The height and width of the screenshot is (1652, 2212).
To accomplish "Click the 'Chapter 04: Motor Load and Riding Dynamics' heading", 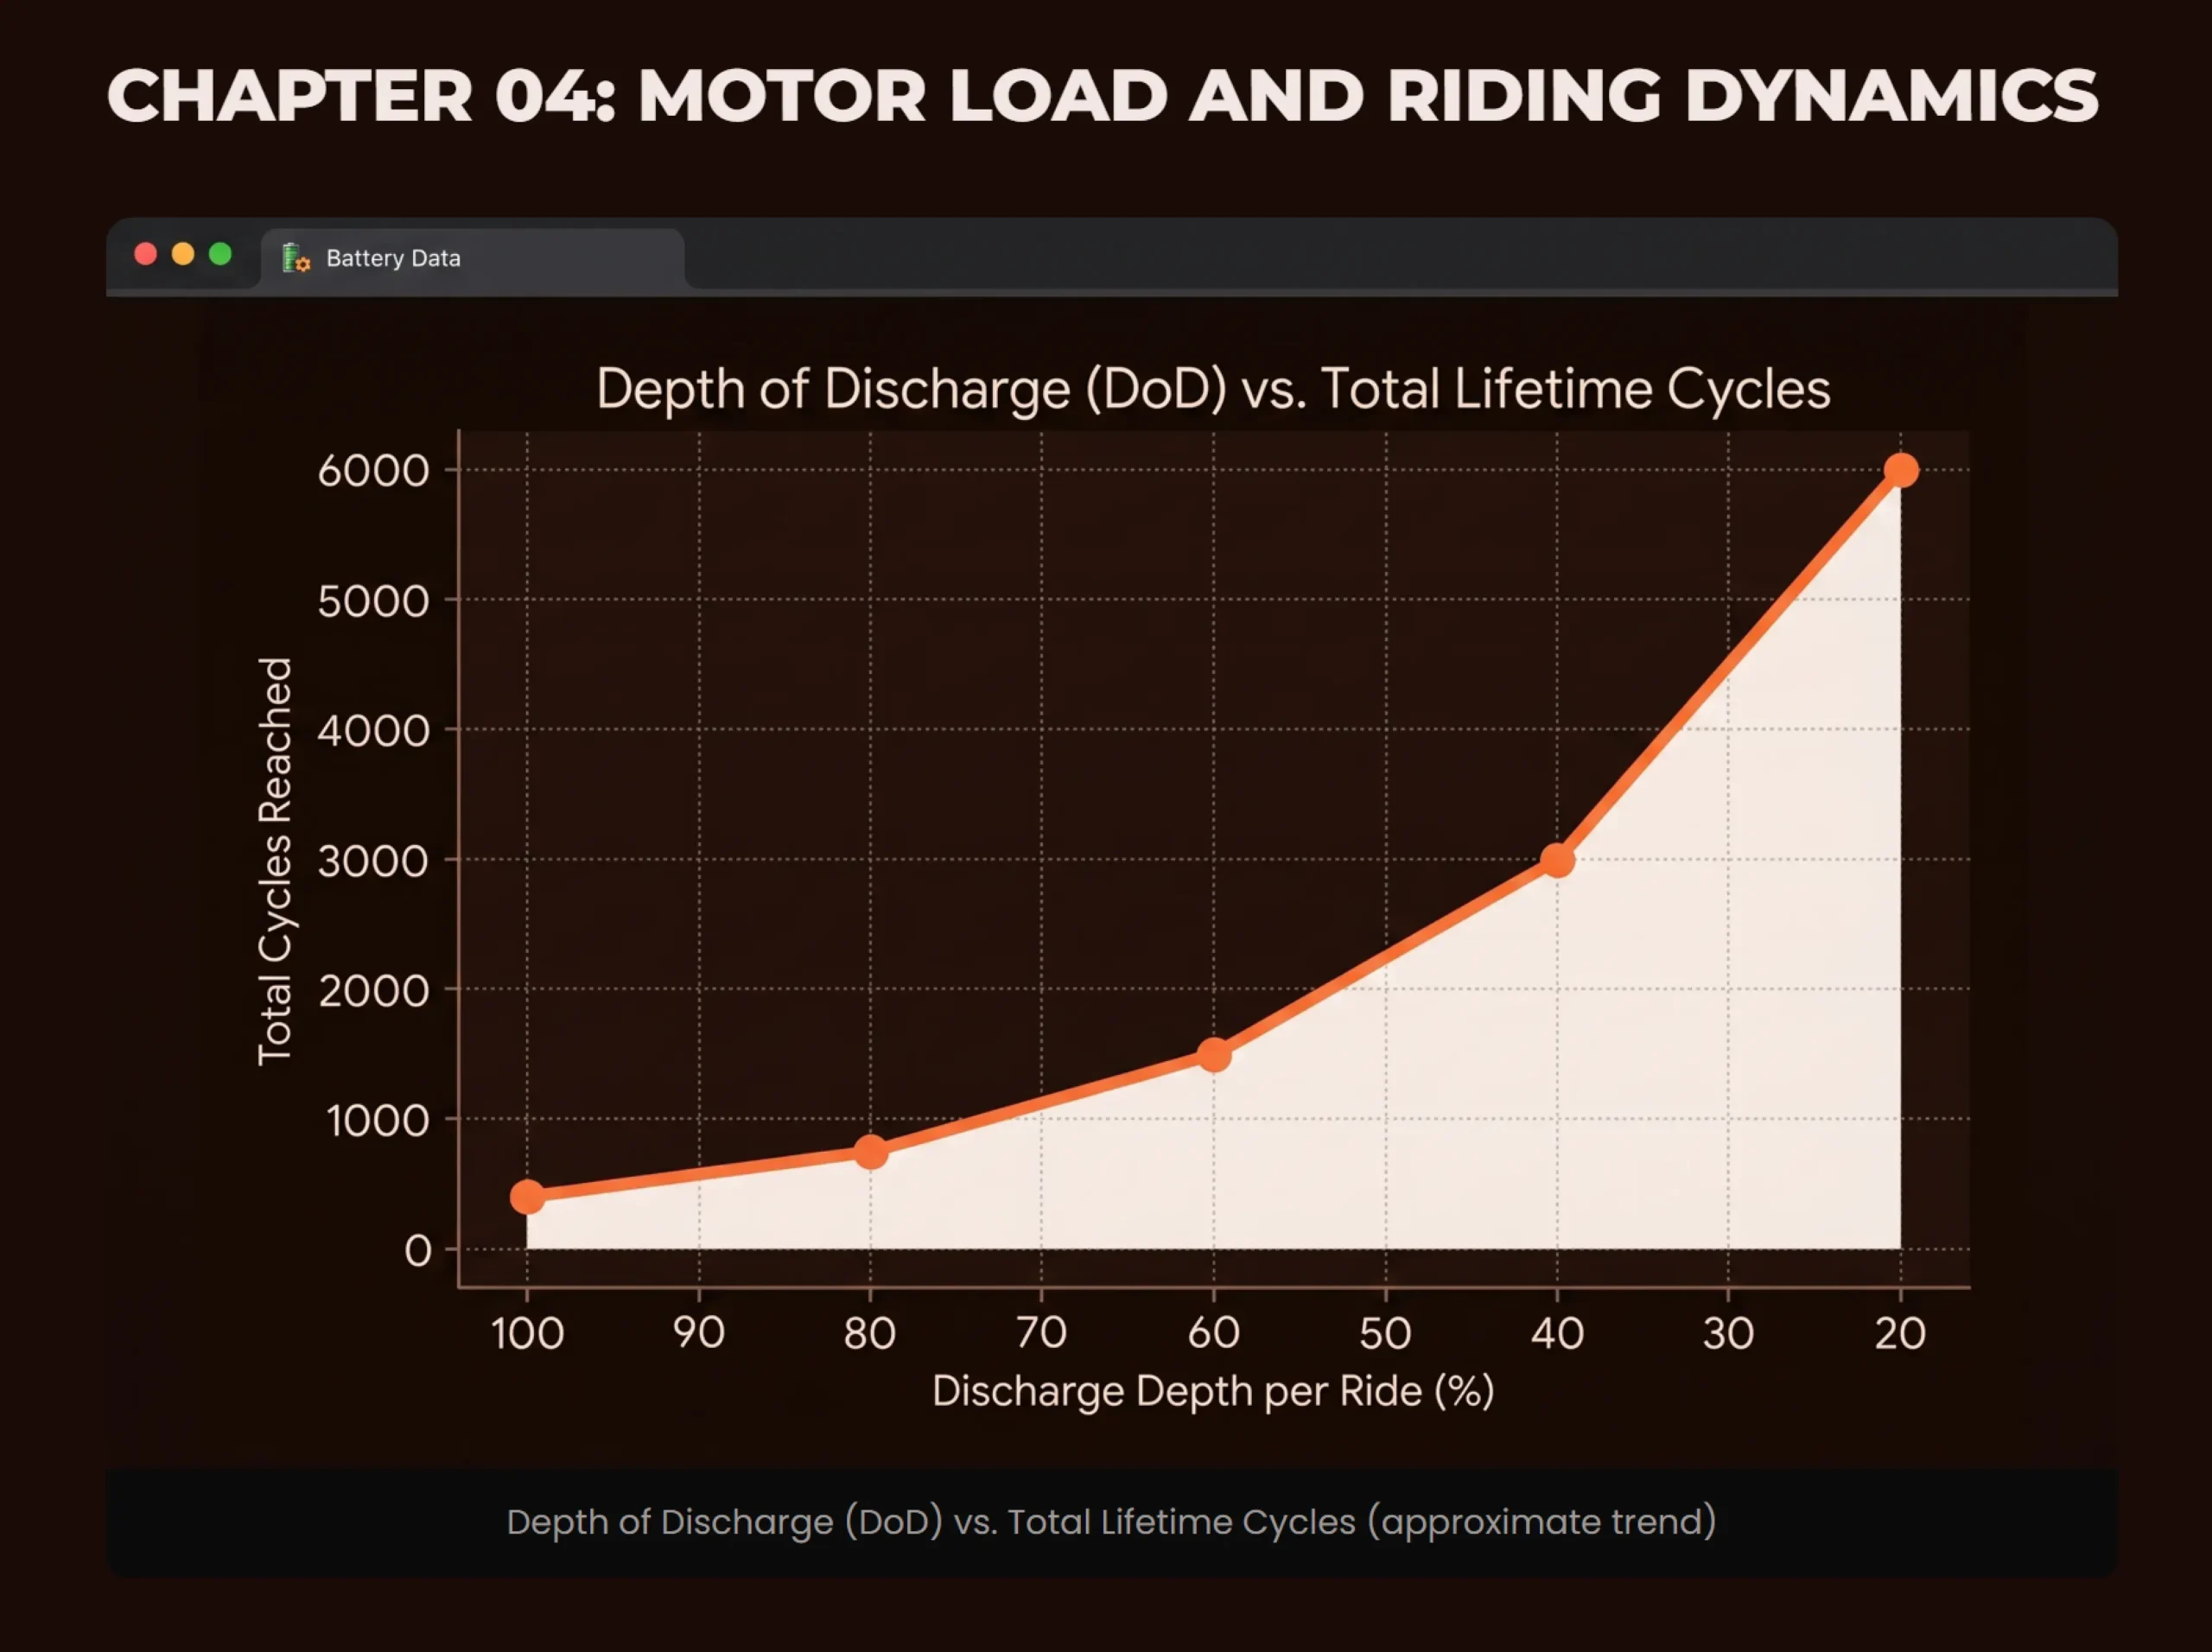I will 1103,96.
